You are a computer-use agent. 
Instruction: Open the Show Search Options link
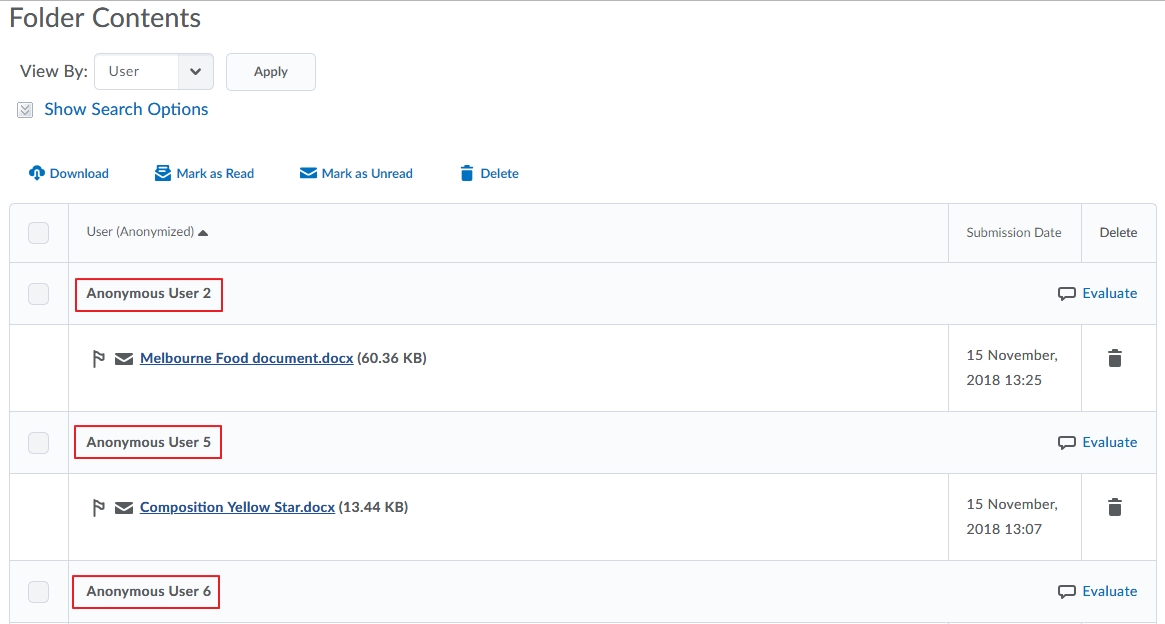tap(126, 109)
